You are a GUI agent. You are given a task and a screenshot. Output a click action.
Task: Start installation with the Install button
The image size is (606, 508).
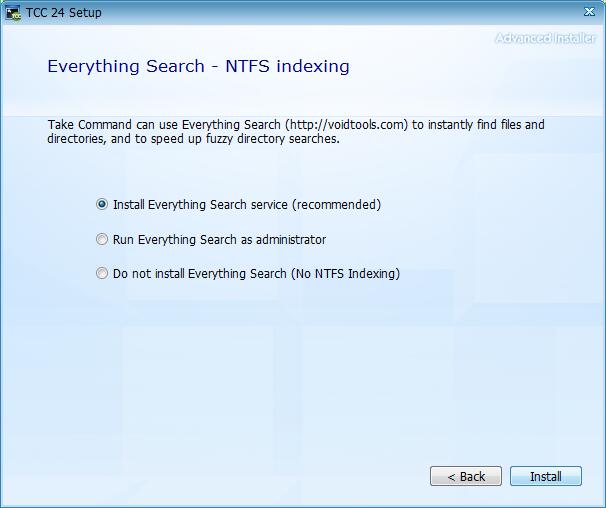click(x=546, y=476)
